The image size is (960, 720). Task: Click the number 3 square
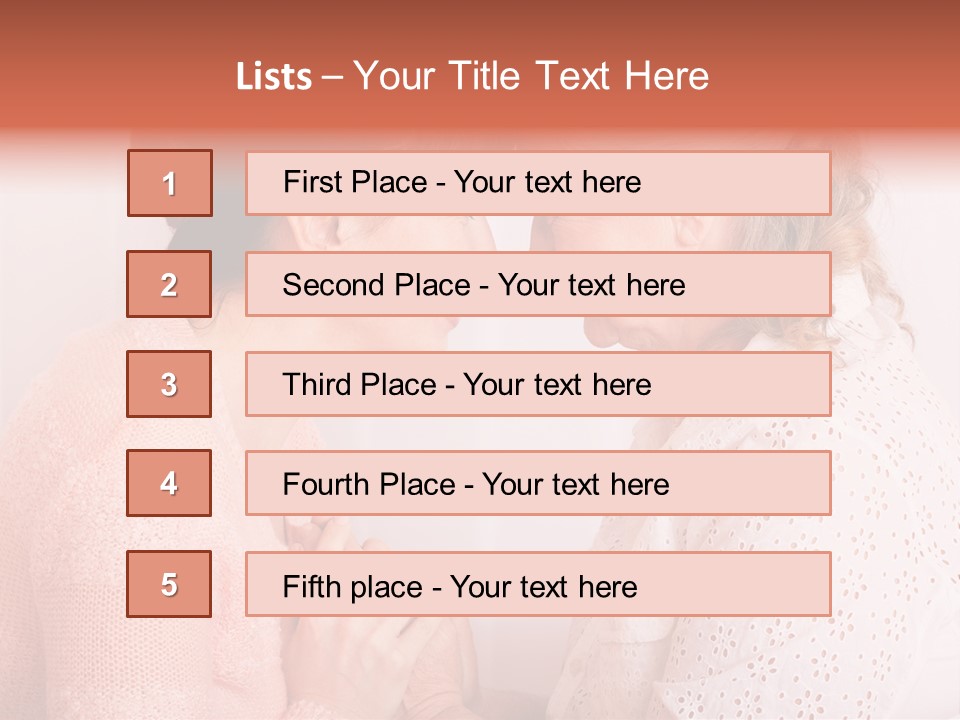[169, 384]
